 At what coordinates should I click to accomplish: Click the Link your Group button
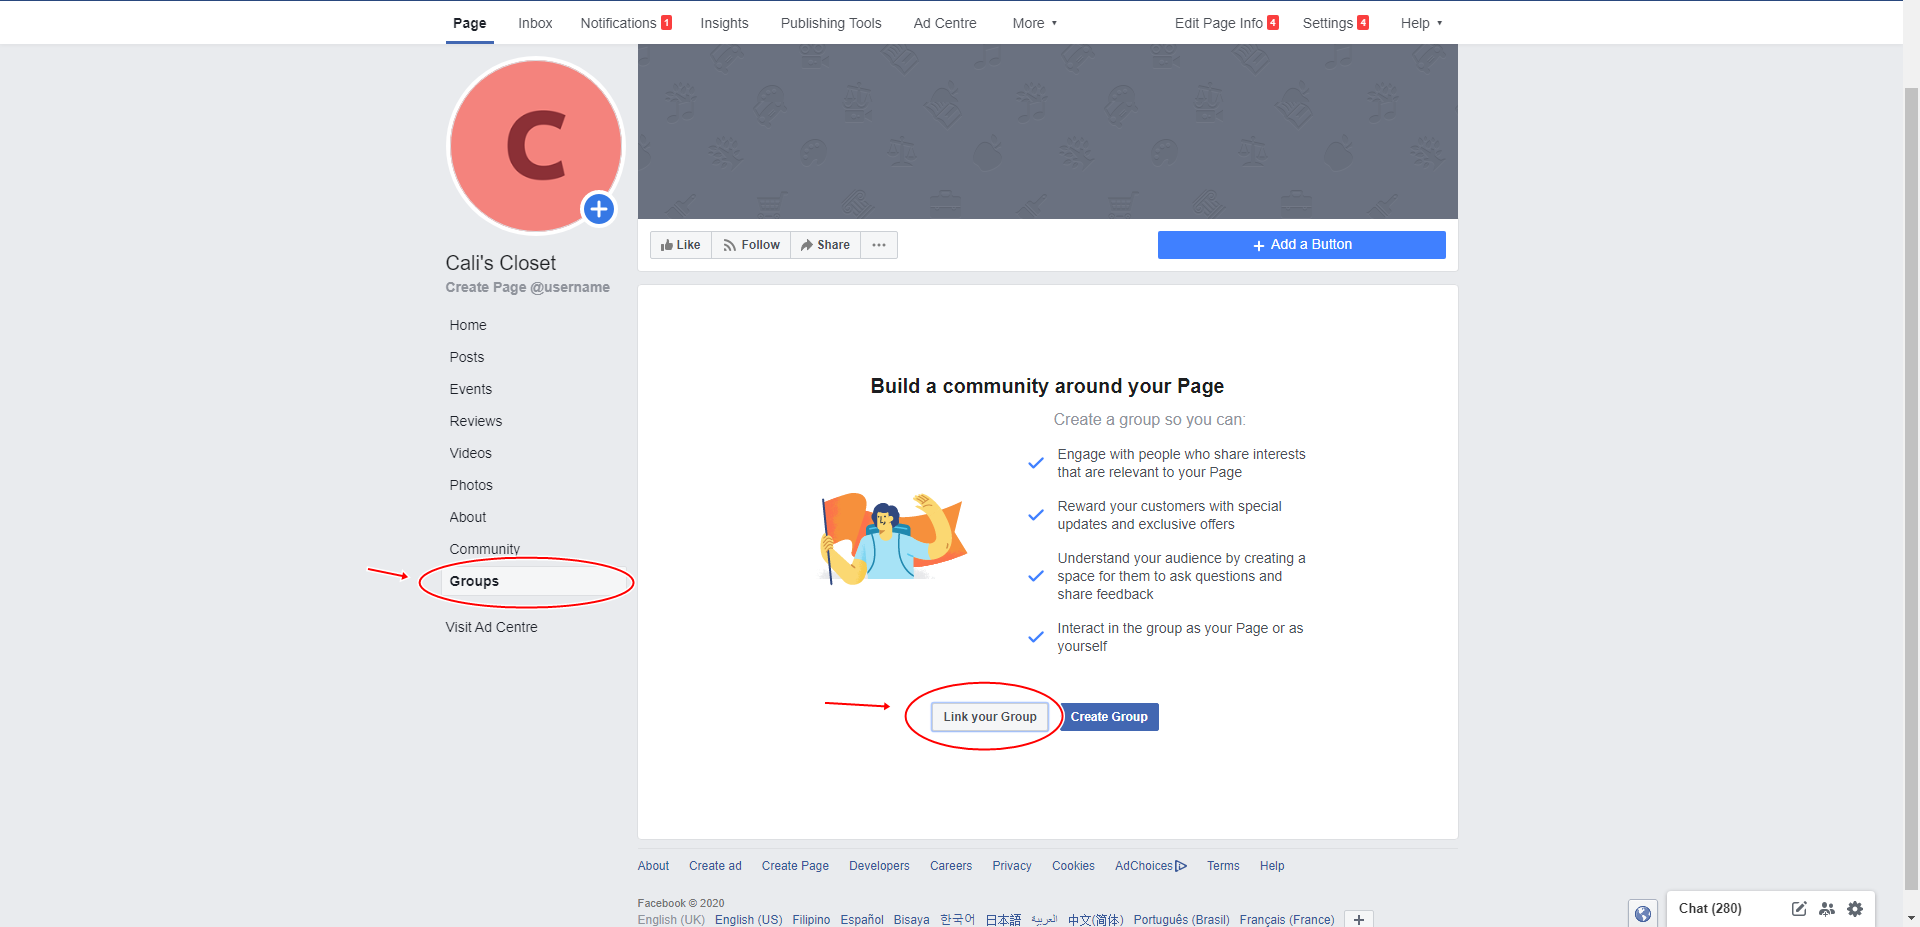pyautogui.click(x=989, y=716)
